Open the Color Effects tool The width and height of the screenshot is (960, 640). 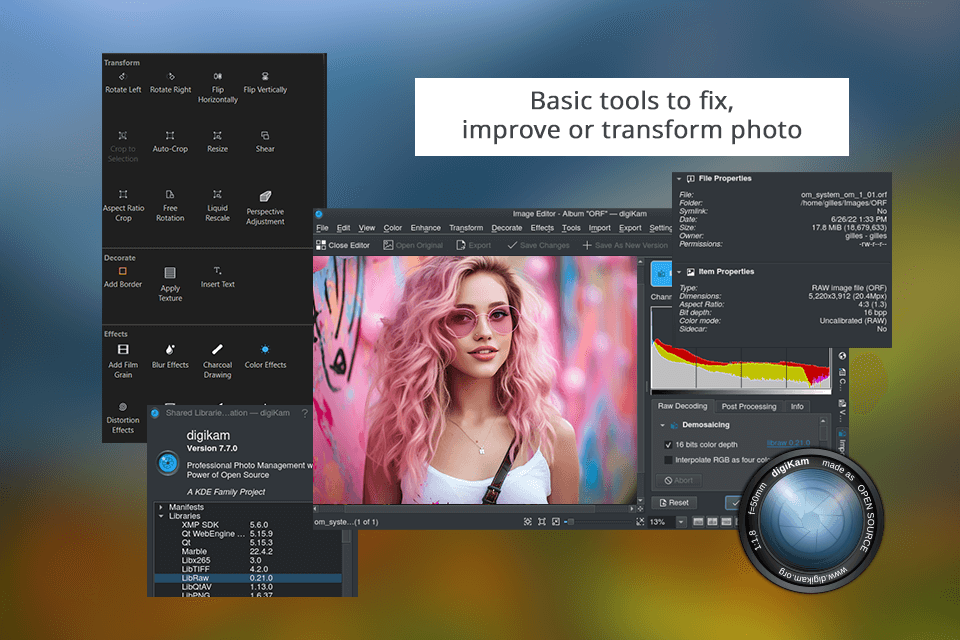[265, 356]
